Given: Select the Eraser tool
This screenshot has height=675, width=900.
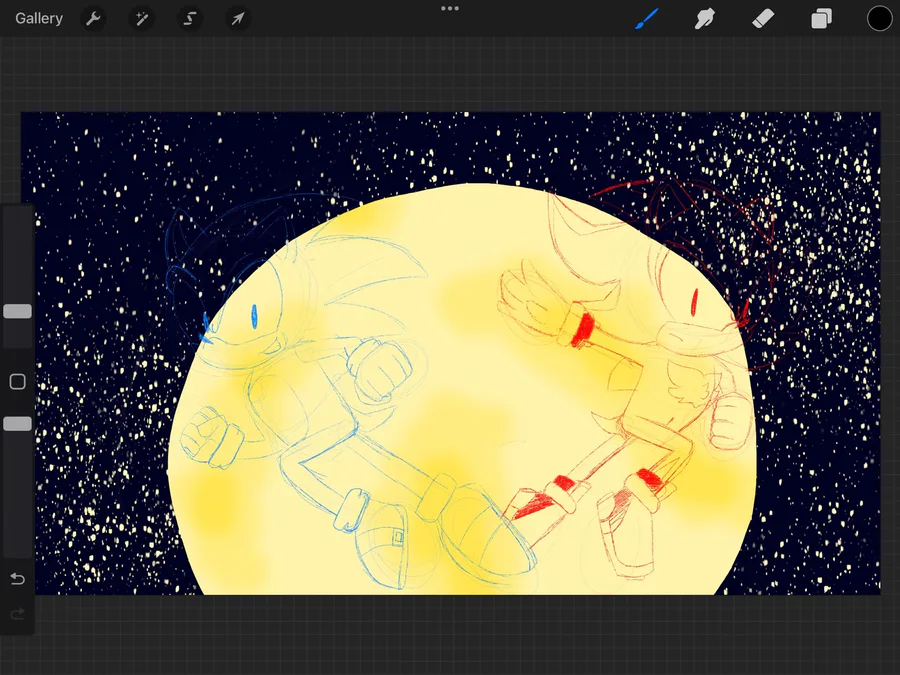Looking at the screenshot, I should 763,18.
